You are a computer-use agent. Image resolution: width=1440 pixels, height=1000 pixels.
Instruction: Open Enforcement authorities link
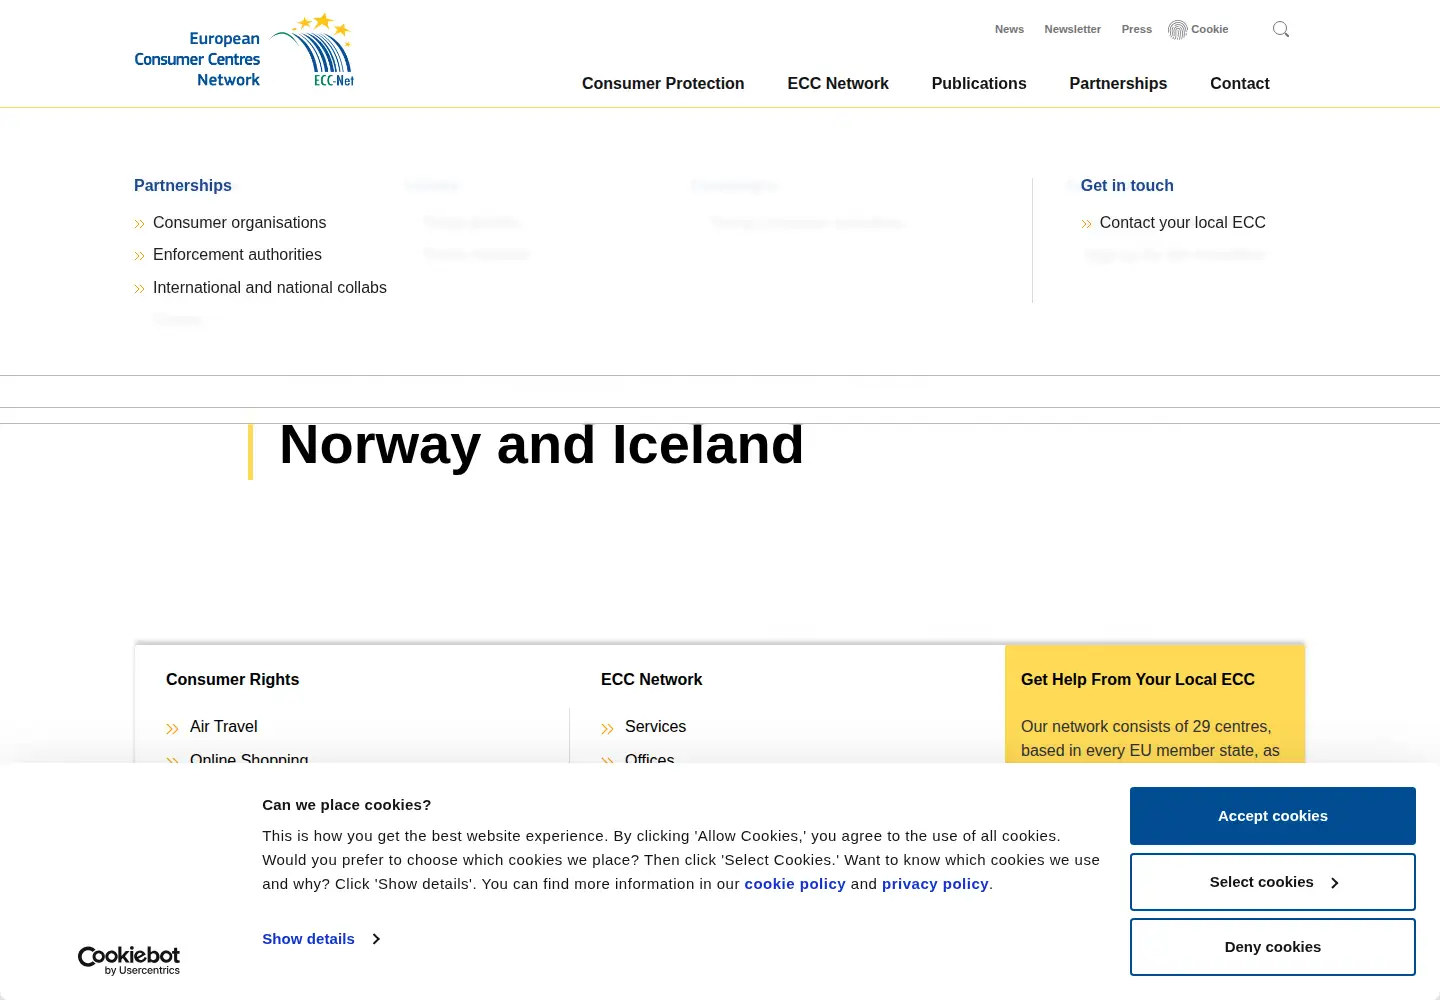(x=237, y=255)
